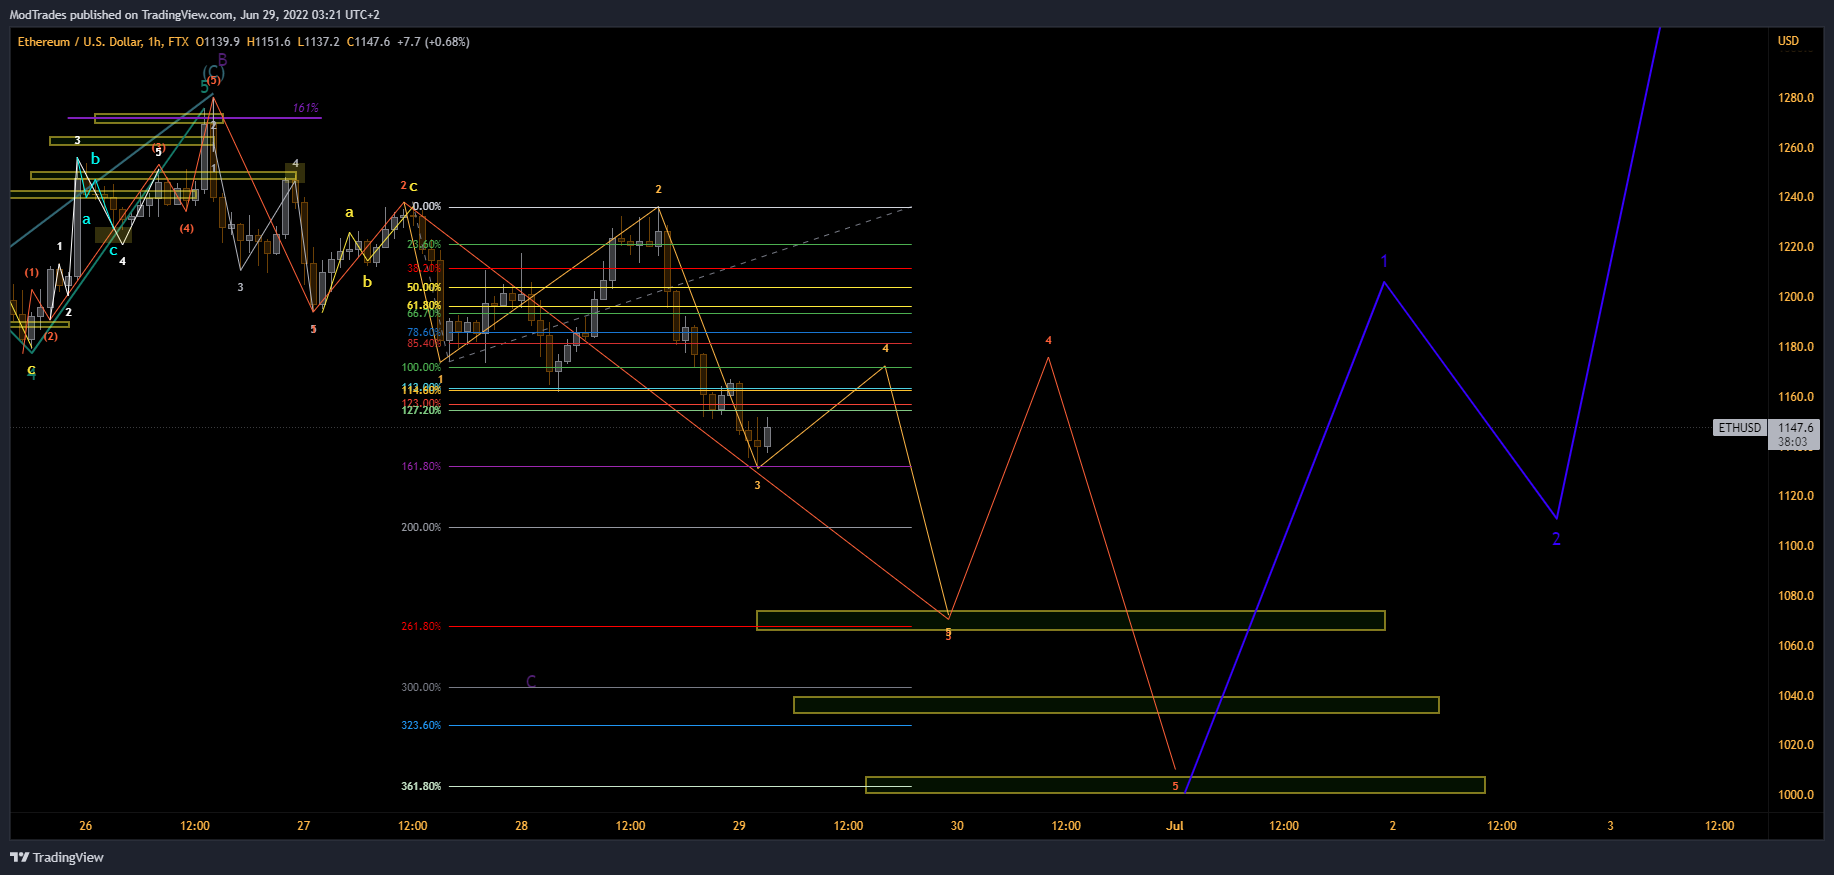This screenshot has height=875, width=1834.
Task: Click the TradingView logo at bottom left
Action: click(57, 857)
